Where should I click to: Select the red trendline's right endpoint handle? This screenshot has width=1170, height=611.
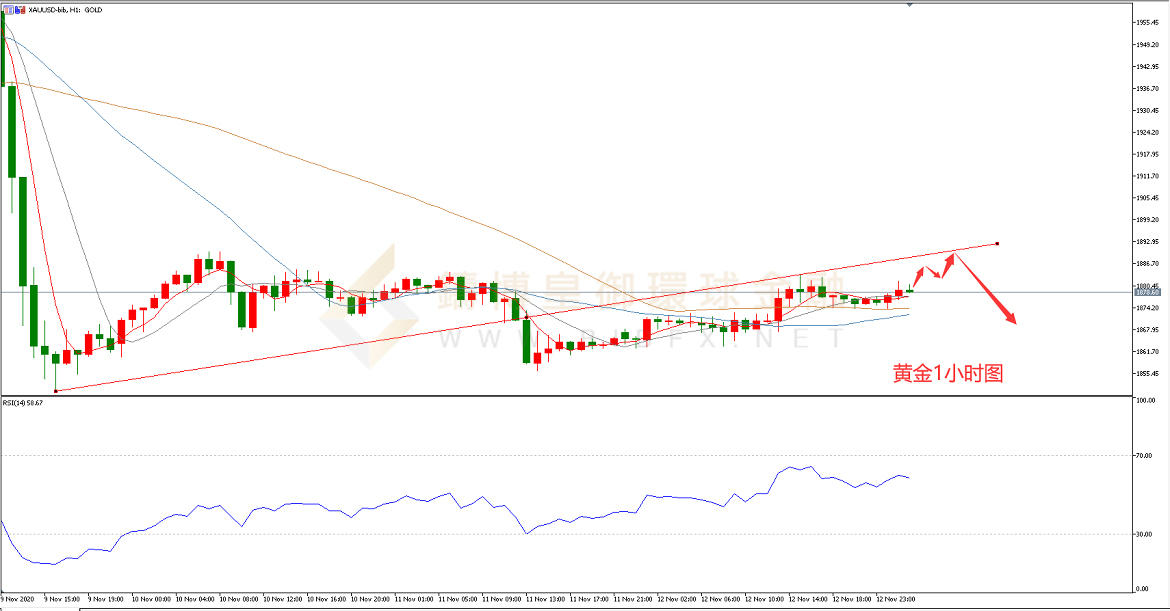pos(997,243)
